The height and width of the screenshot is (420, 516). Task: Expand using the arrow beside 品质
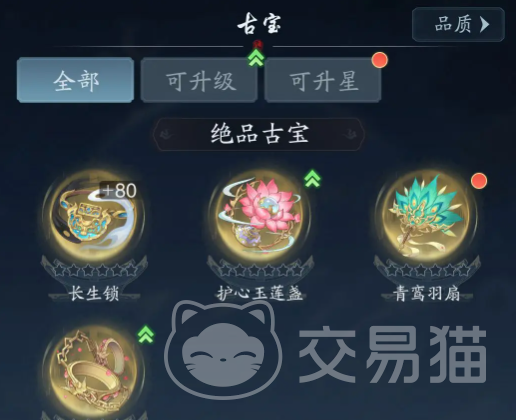(485, 24)
